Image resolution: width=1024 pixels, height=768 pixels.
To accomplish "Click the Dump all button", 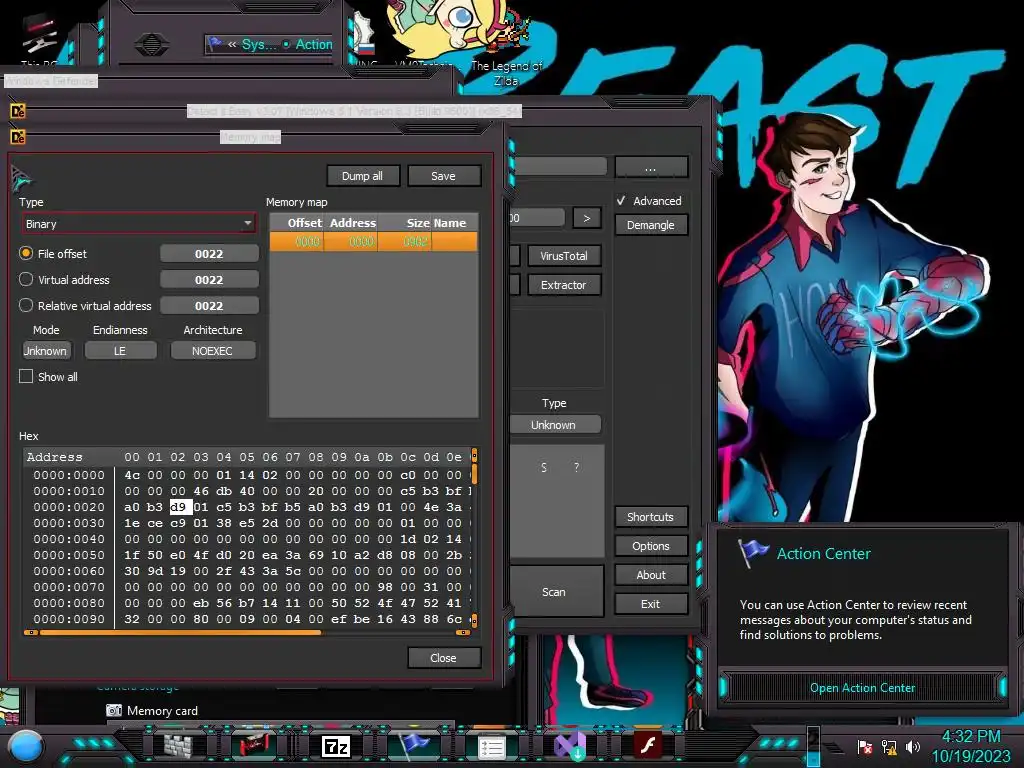I will (362, 176).
